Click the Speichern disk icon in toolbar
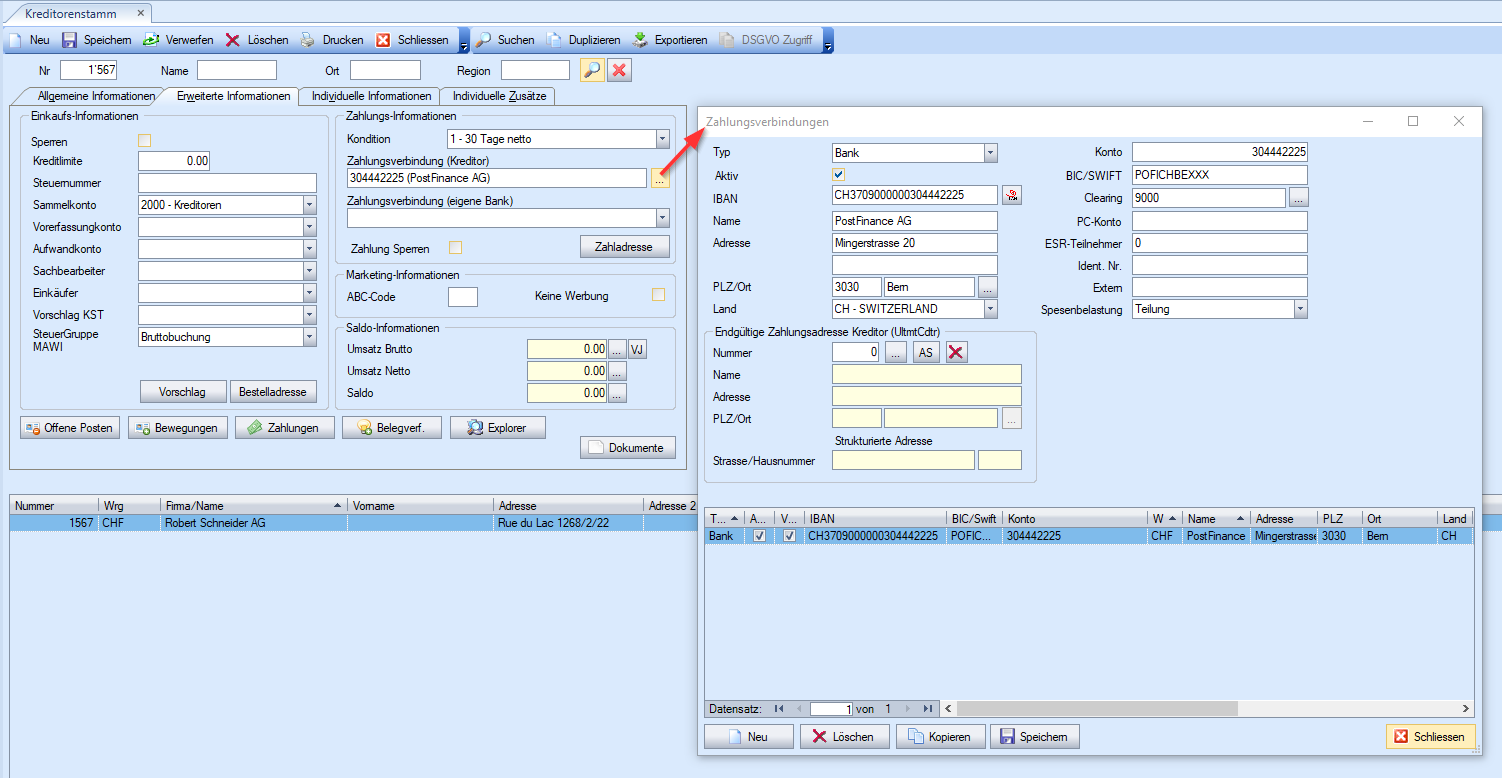 click(70, 40)
